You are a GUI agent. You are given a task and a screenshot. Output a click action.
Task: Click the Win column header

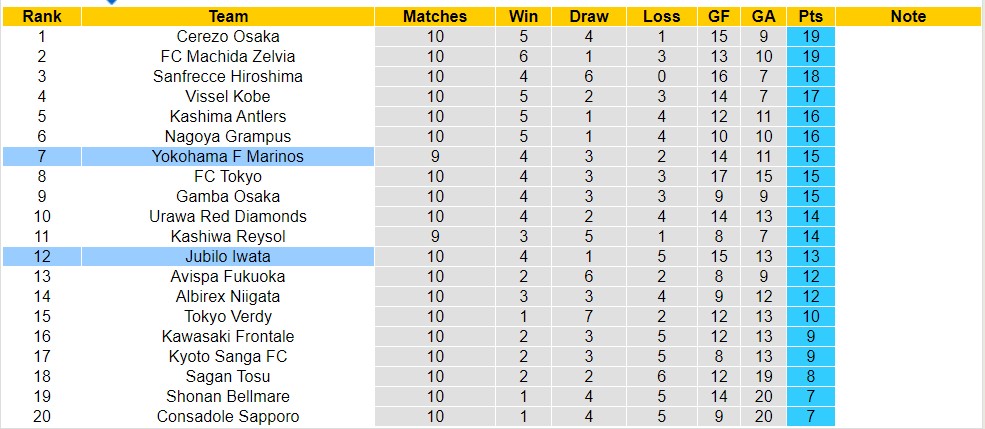522,16
